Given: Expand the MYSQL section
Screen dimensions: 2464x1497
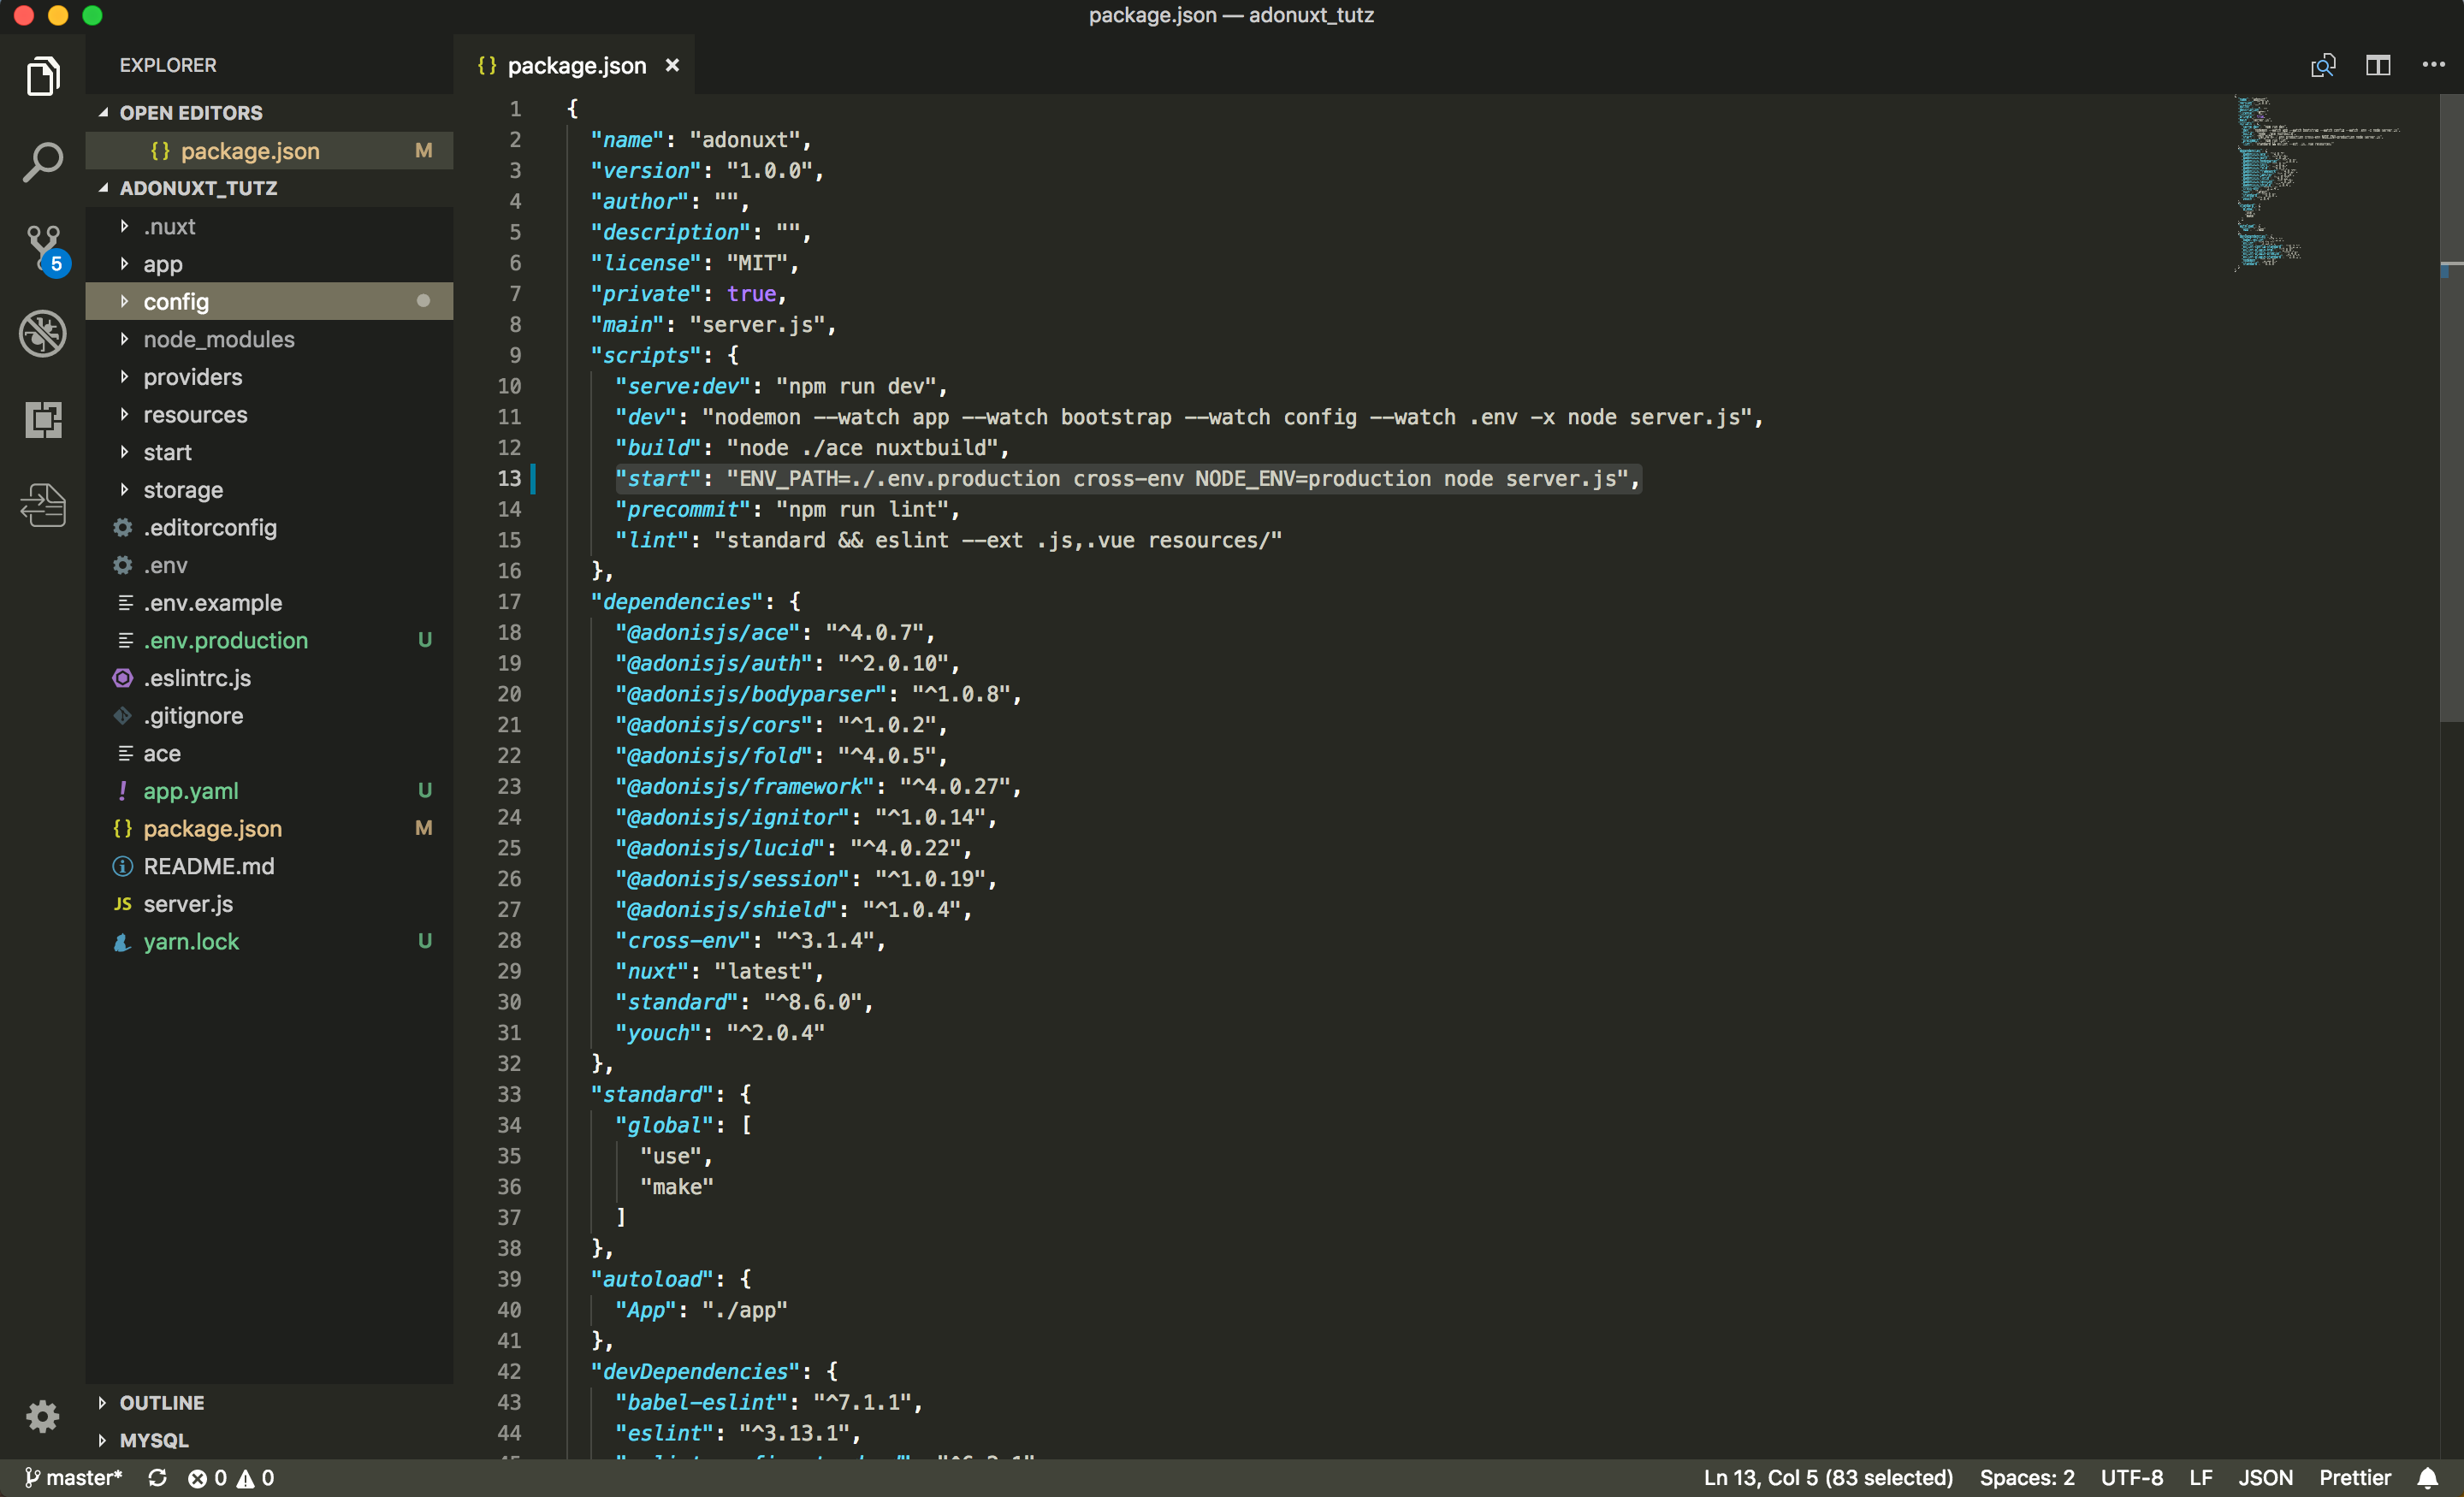Looking at the screenshot, I should (268, 1441).
